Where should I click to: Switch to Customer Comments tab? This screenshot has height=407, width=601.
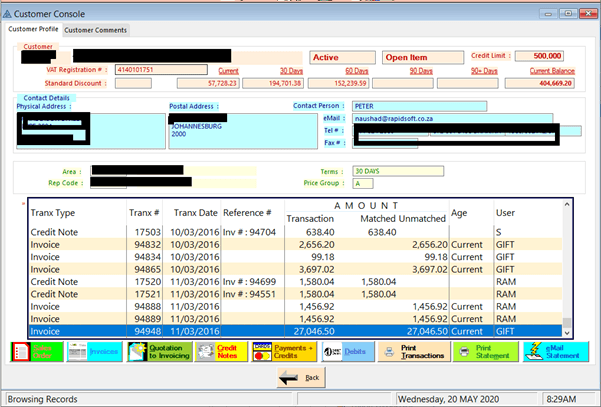(x=95, y=30)
